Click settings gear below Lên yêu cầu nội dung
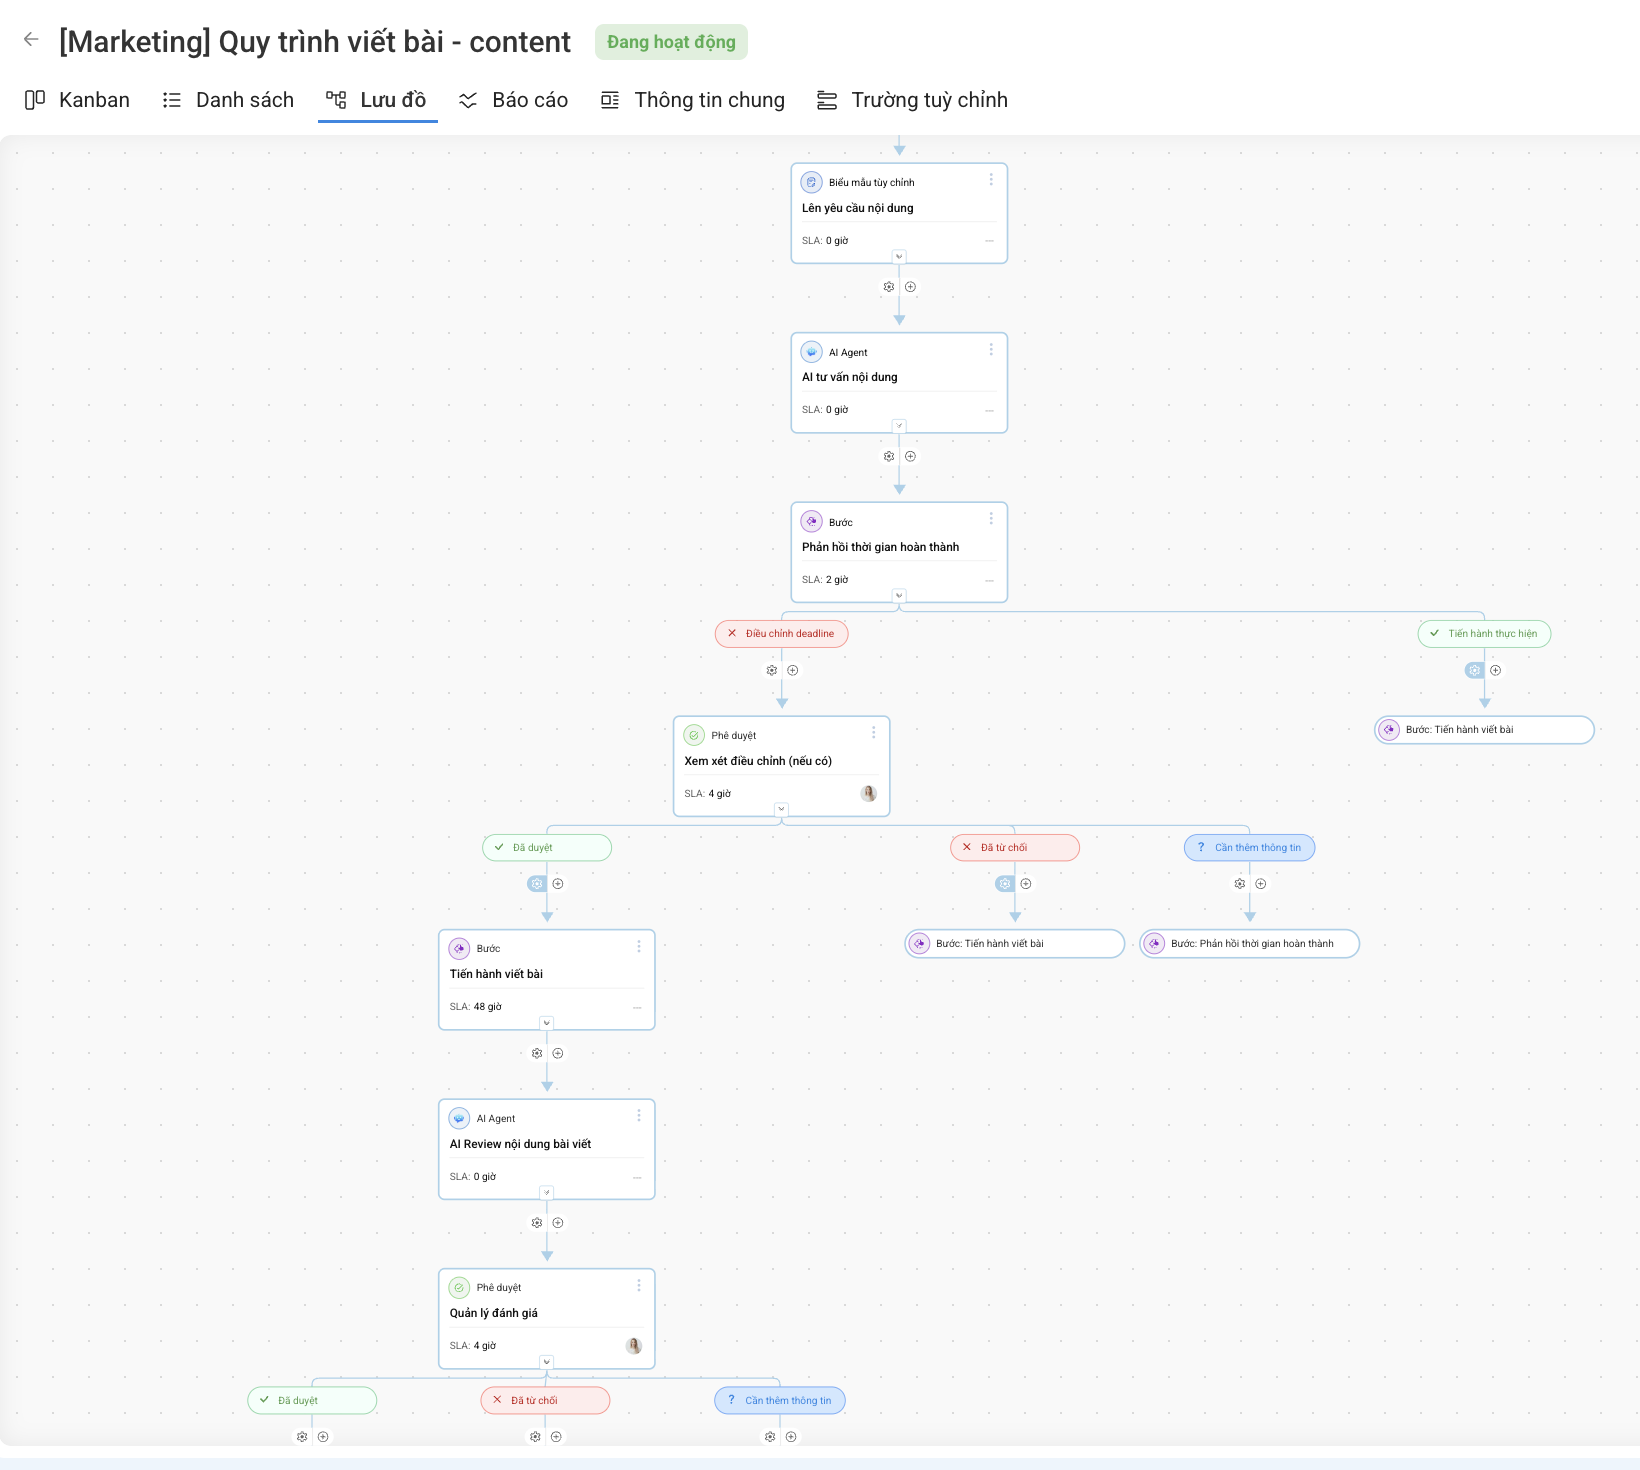Image resolution: width=1640 pixels, height=1470 pixels. (889, 287)
